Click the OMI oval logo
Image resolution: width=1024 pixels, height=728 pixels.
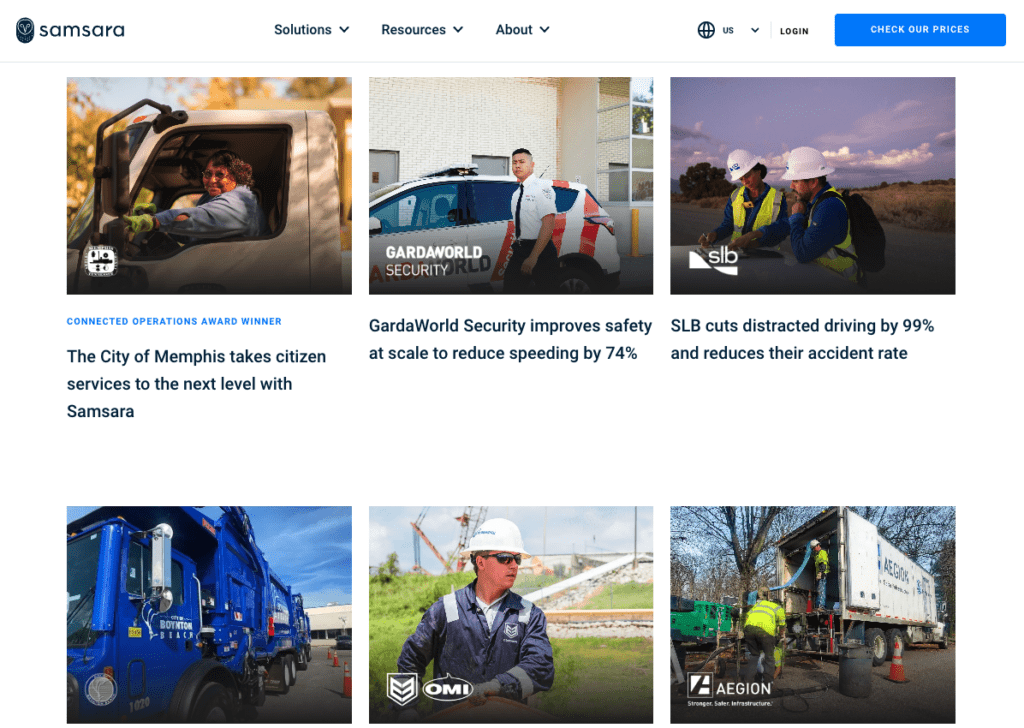[x=448, y=689]
